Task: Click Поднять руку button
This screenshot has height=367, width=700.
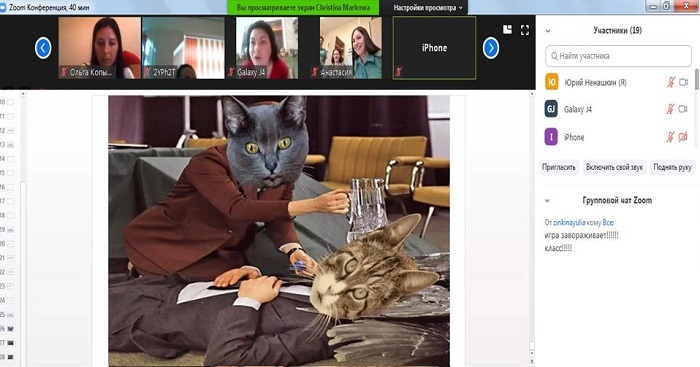Action: click(672, 167)
